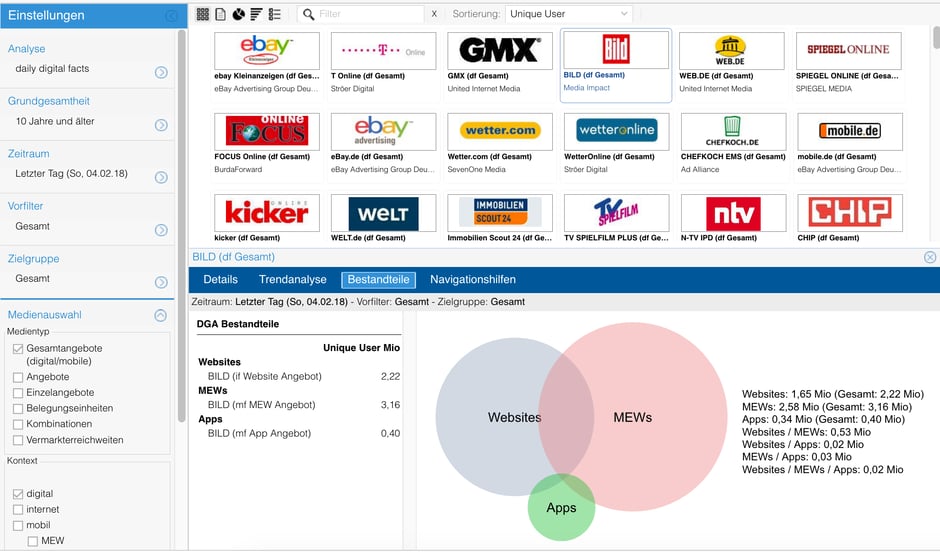The width and height of the screenshot is (940, 552).
Task: Click the wetteronline logo tile
Action: (x=616, y=132)
